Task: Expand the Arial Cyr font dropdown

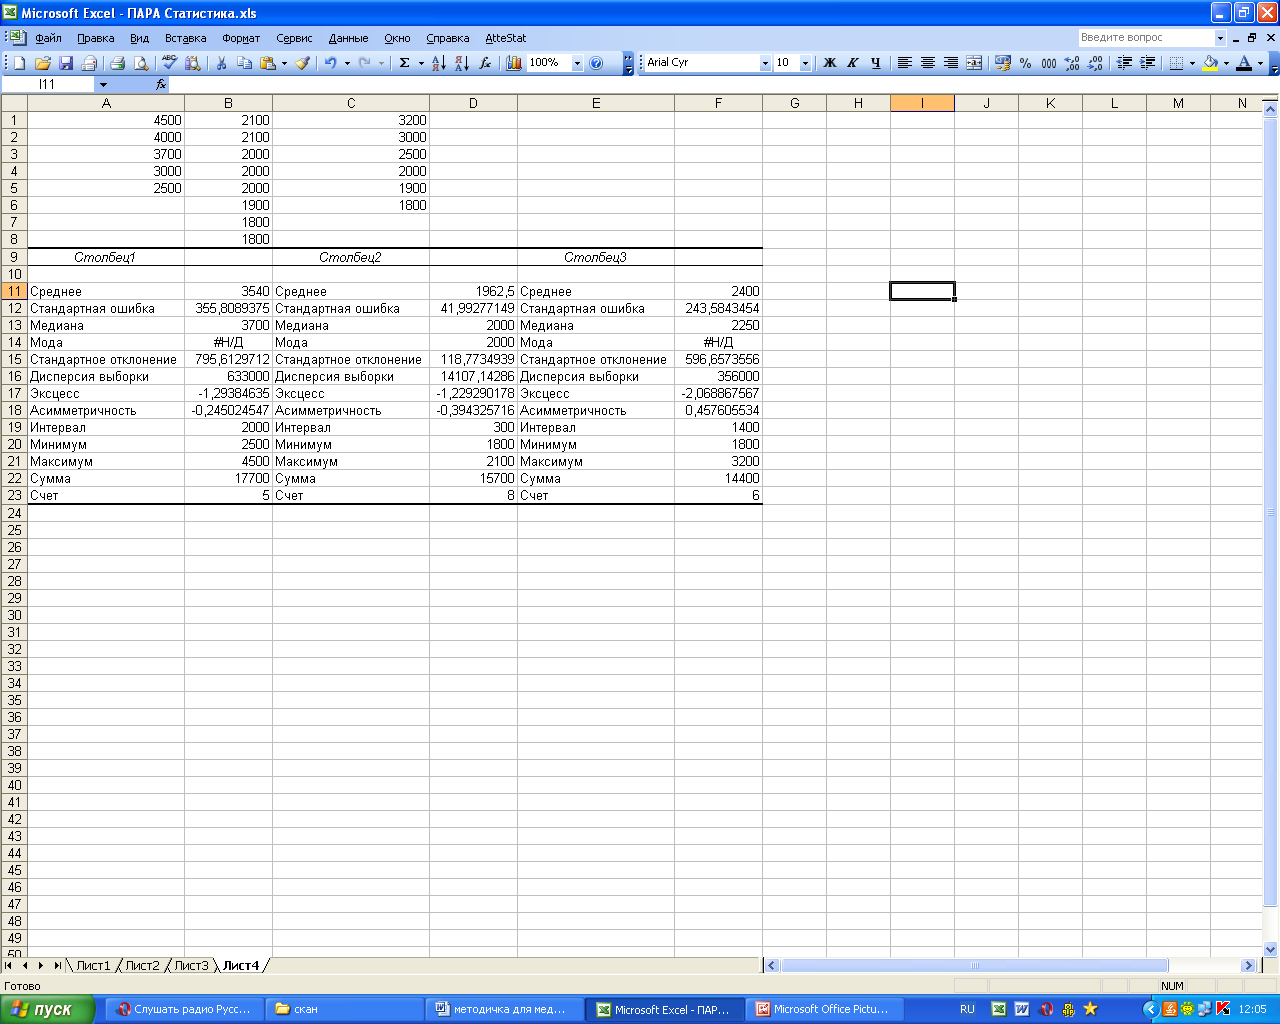Action: (765, 63)
